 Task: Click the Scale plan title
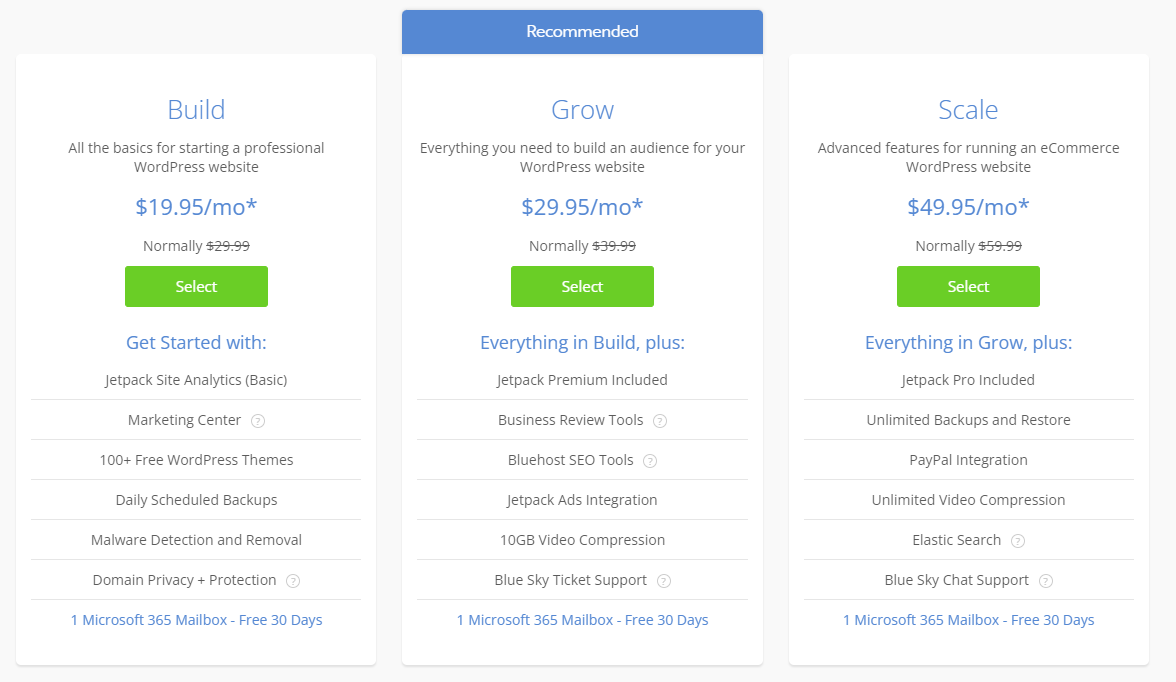click(x=968, y=110)
